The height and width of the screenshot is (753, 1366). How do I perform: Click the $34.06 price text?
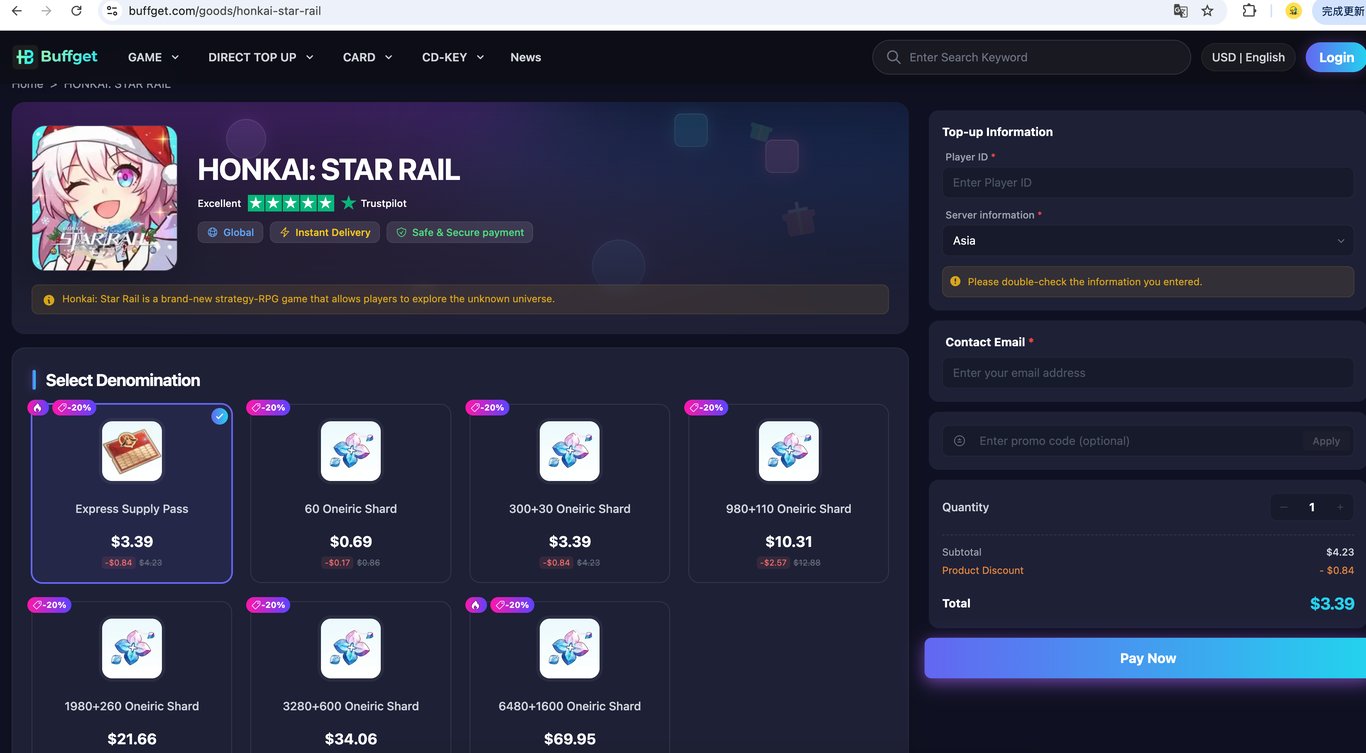351,739
